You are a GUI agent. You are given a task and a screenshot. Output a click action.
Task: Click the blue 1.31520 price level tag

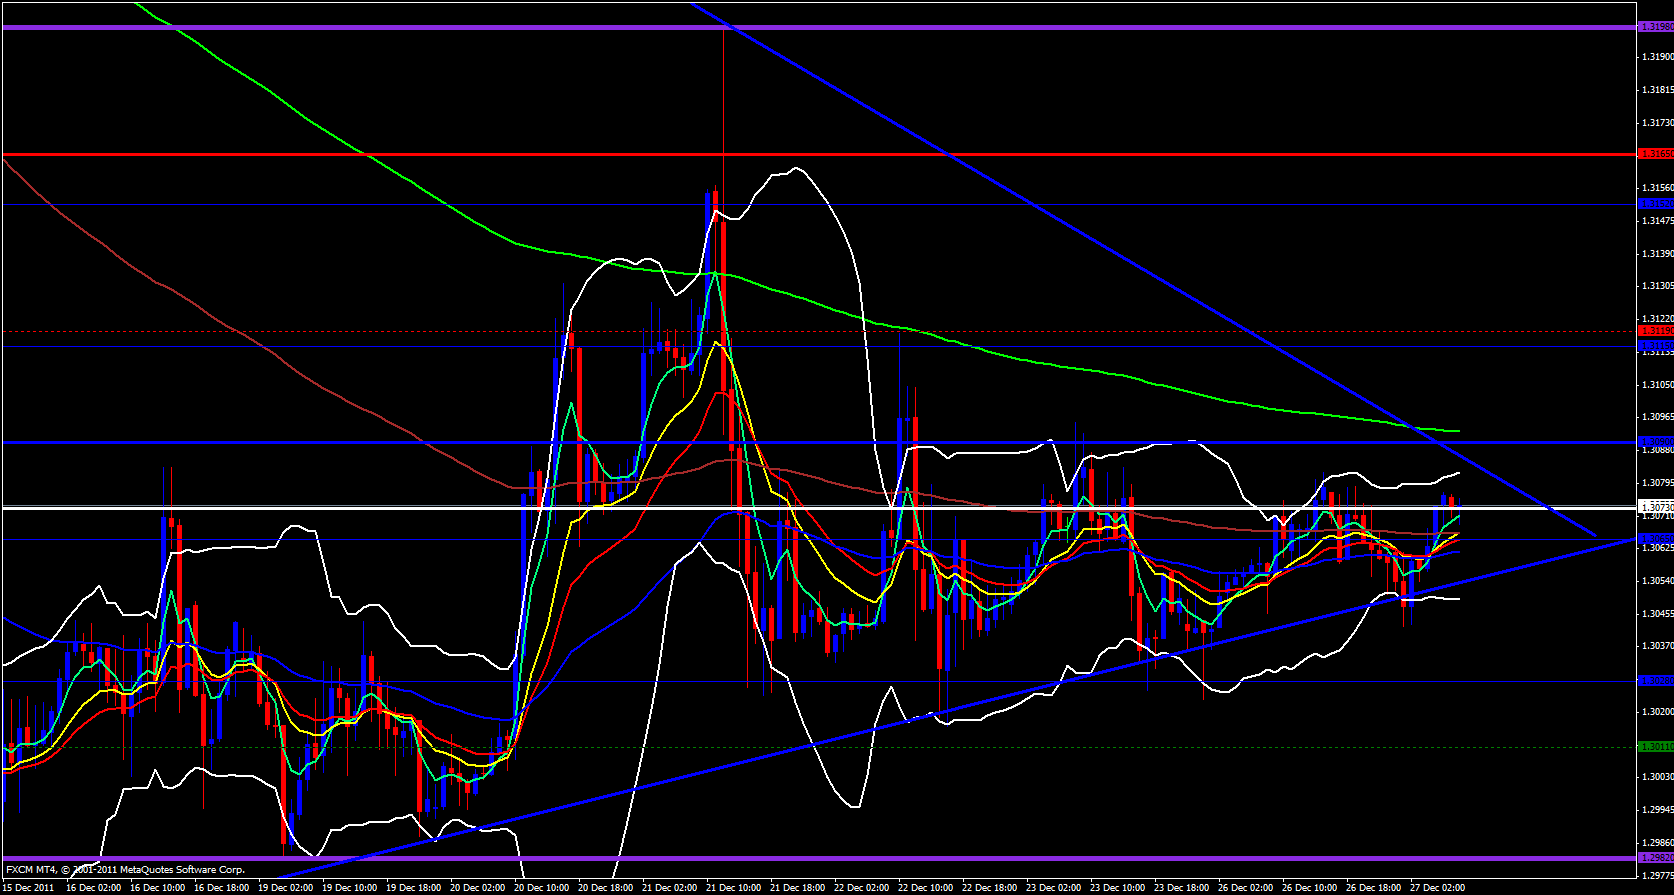(1654, 204)
